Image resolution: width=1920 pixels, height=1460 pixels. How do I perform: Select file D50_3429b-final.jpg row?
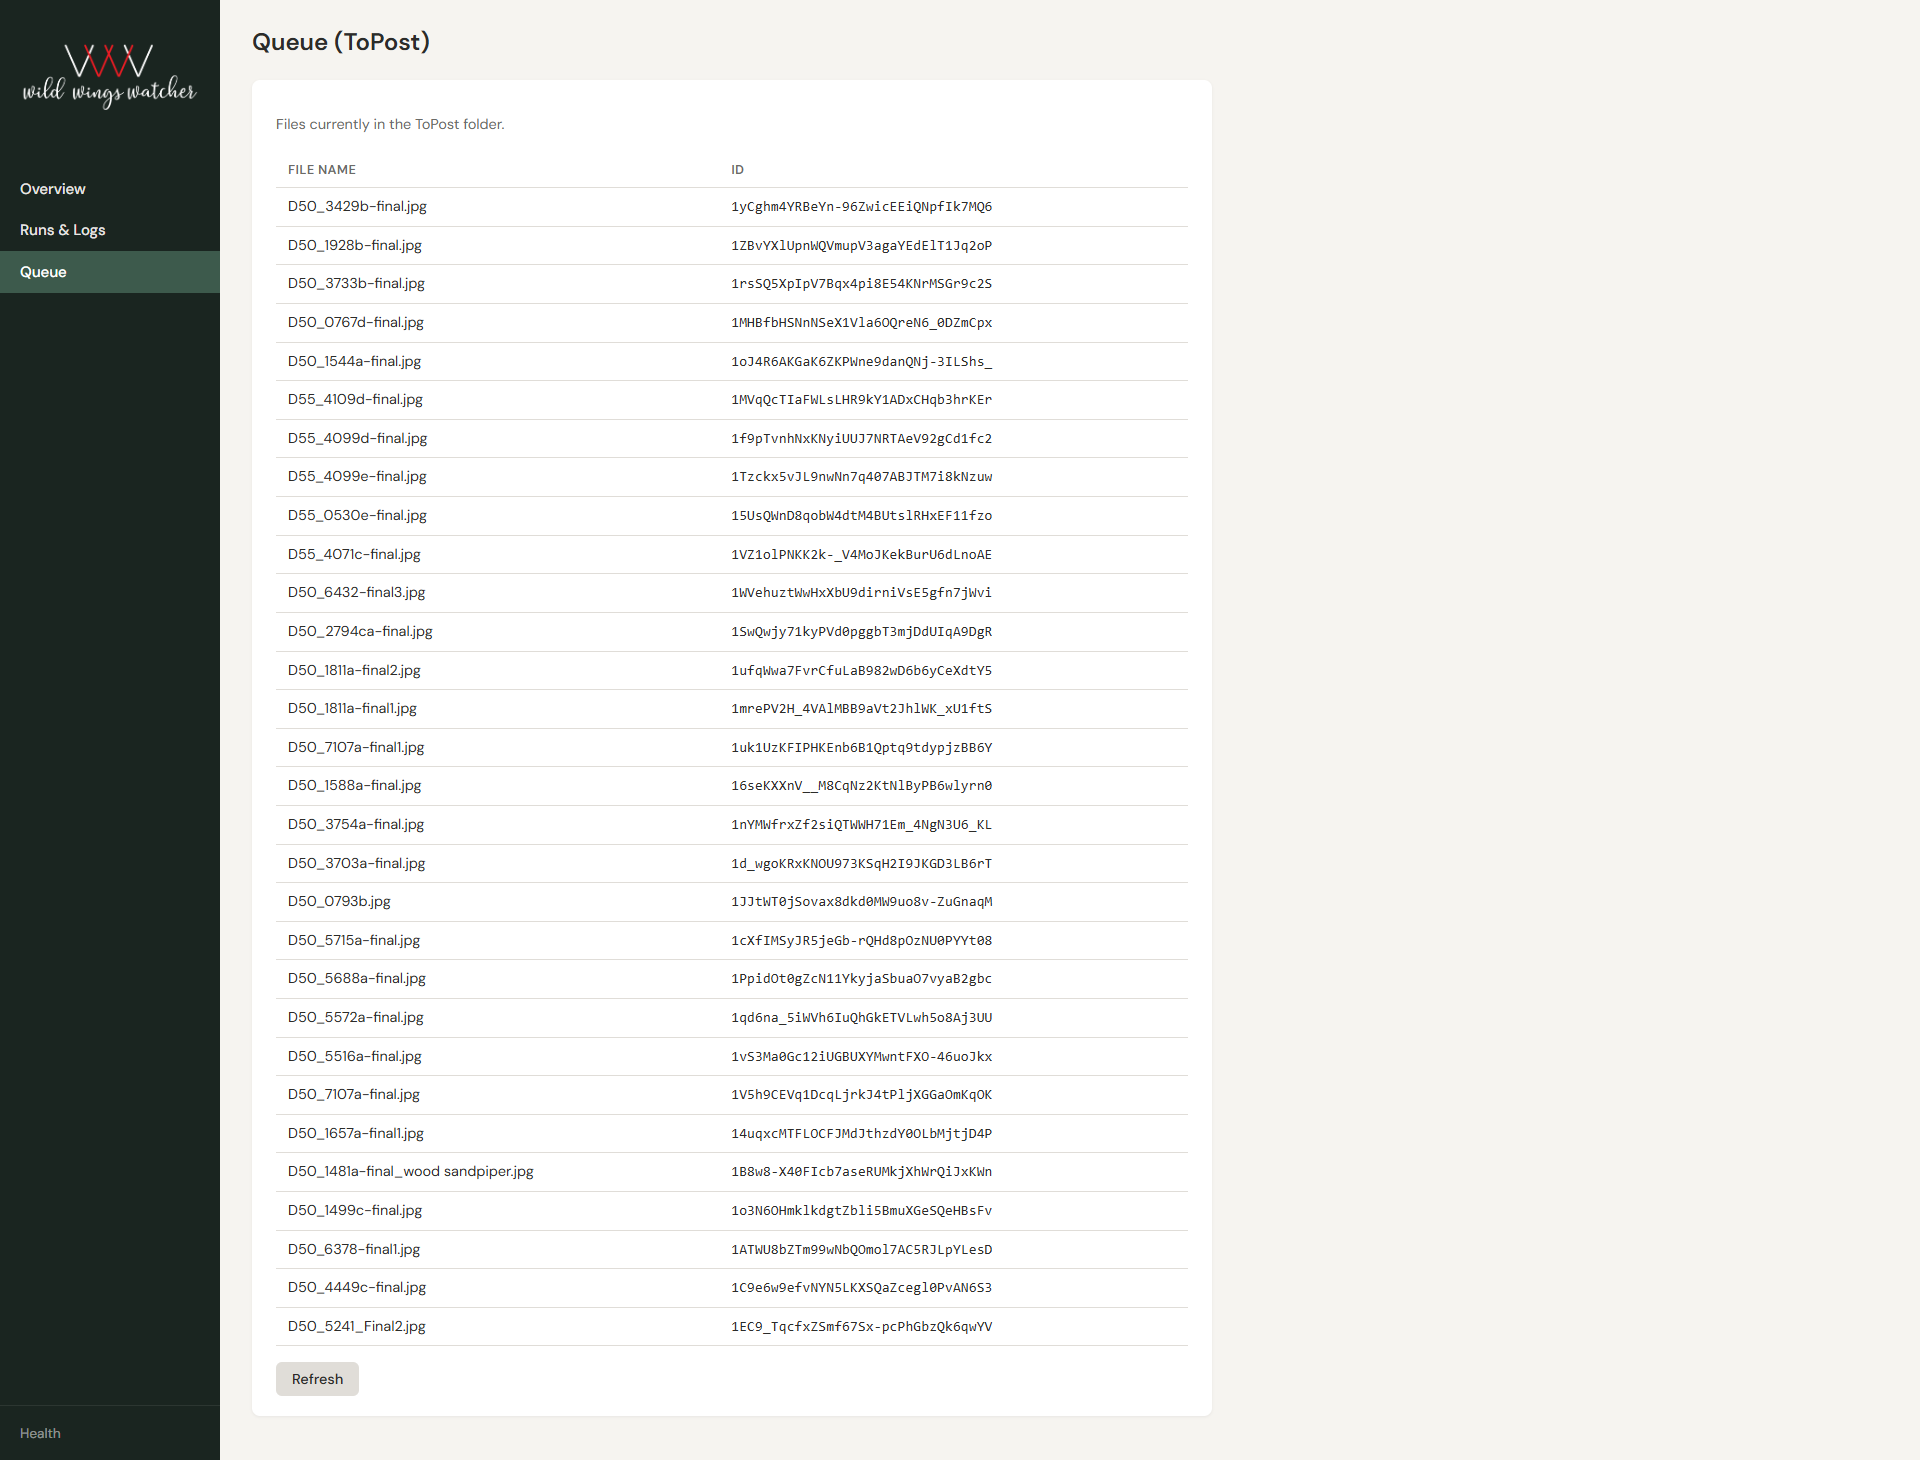357,207
